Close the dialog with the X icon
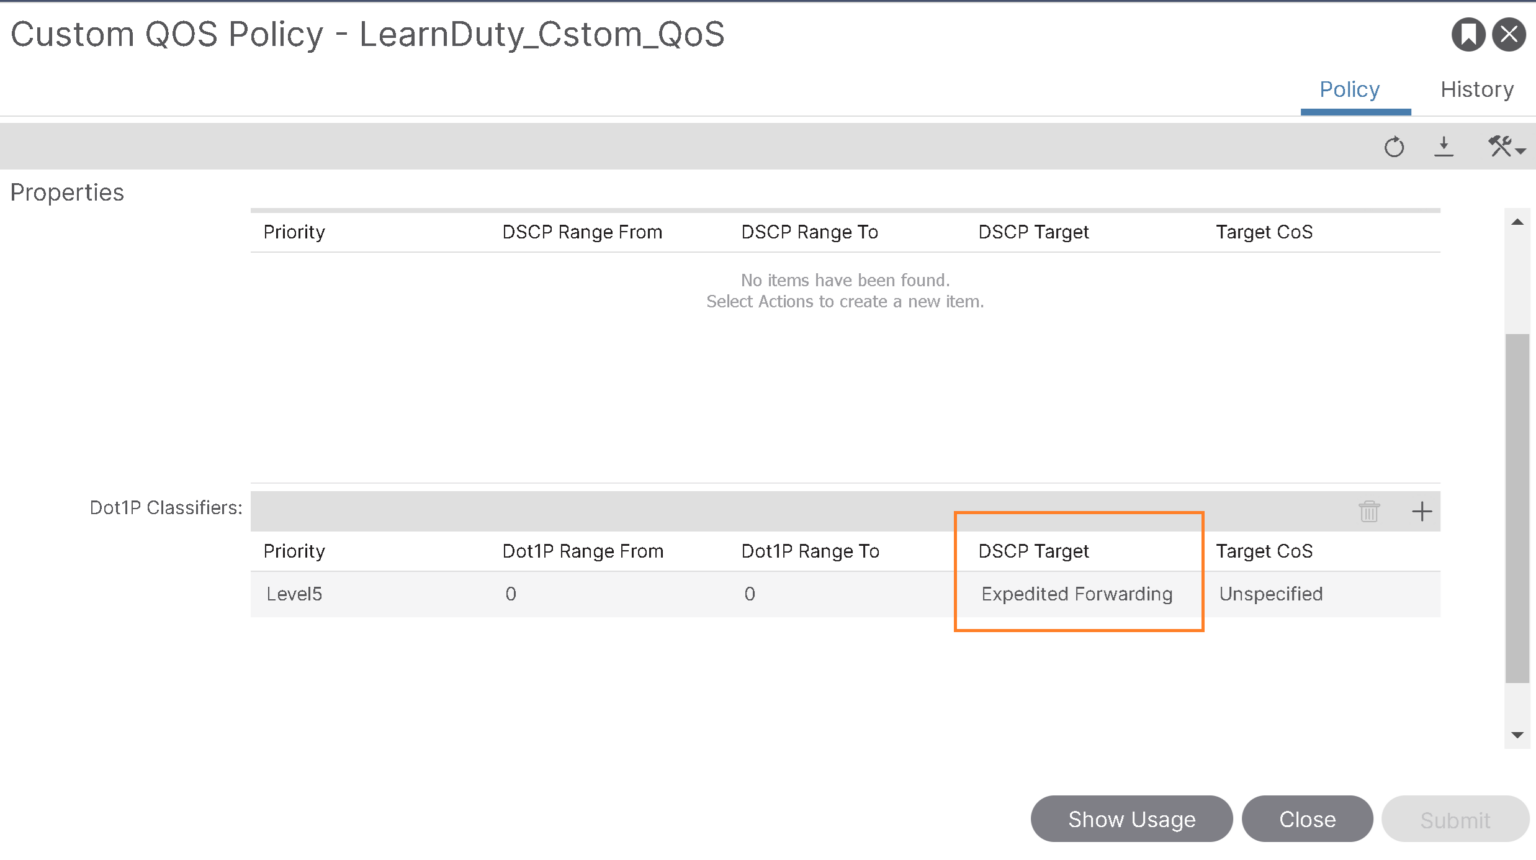Image resolution: width=1536 pixels, height=860 pixels. [1509, 33]
